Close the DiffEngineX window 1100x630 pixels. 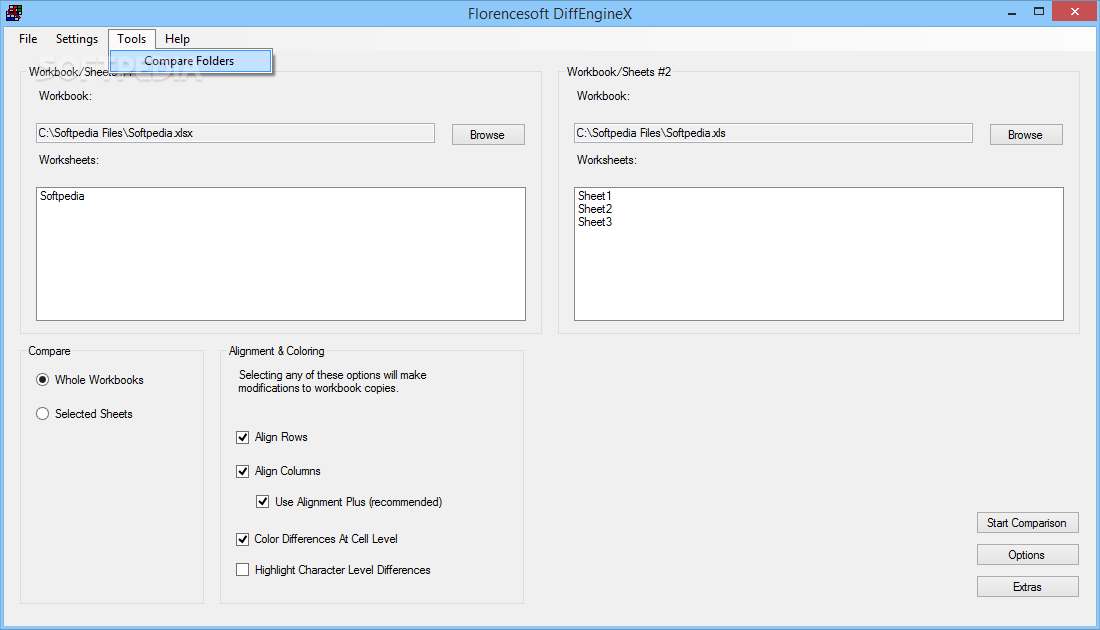[1075, 11]
